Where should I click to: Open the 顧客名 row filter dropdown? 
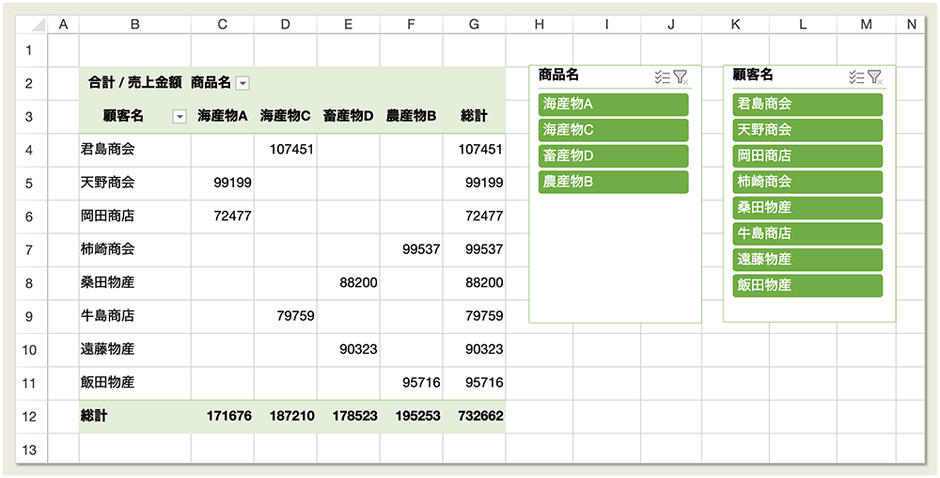pyautogui.click(x=179, y=117)
